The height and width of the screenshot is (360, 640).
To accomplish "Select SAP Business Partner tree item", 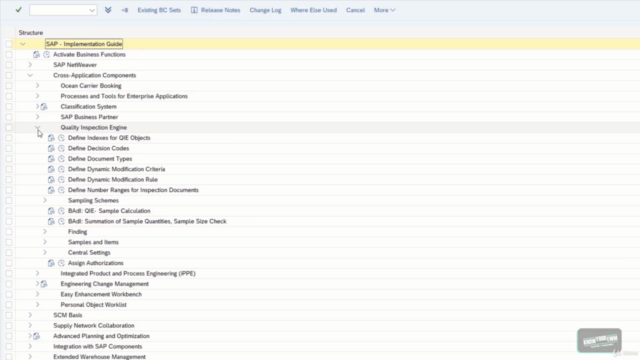I will pyautogui.click(x=89, y=117).
